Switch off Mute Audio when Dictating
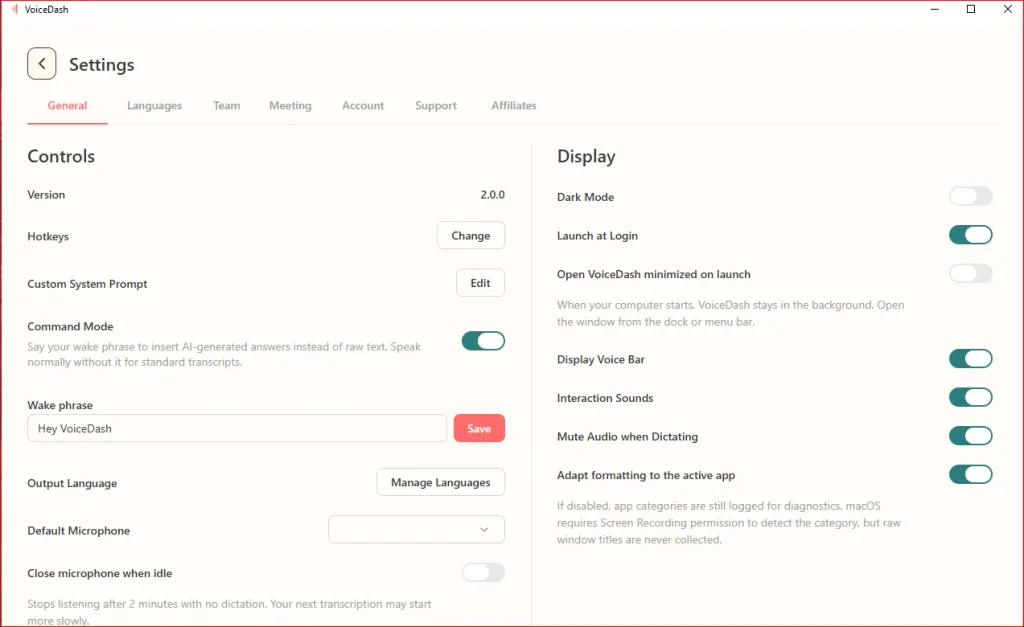The image size is (1024, 627). (970, 436)
